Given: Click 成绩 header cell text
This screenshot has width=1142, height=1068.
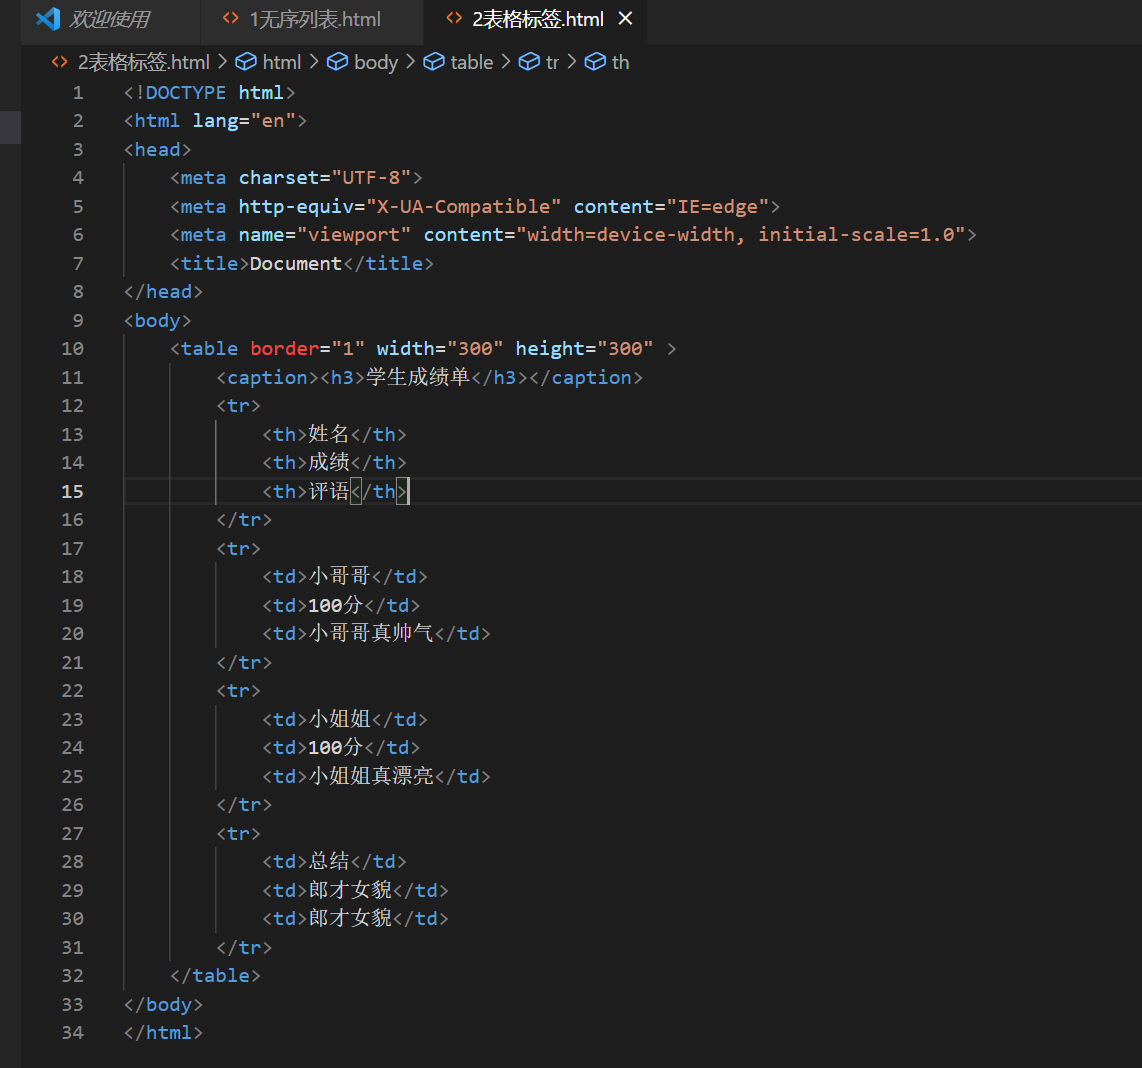Looking at the screenshot, I should 328,463.
